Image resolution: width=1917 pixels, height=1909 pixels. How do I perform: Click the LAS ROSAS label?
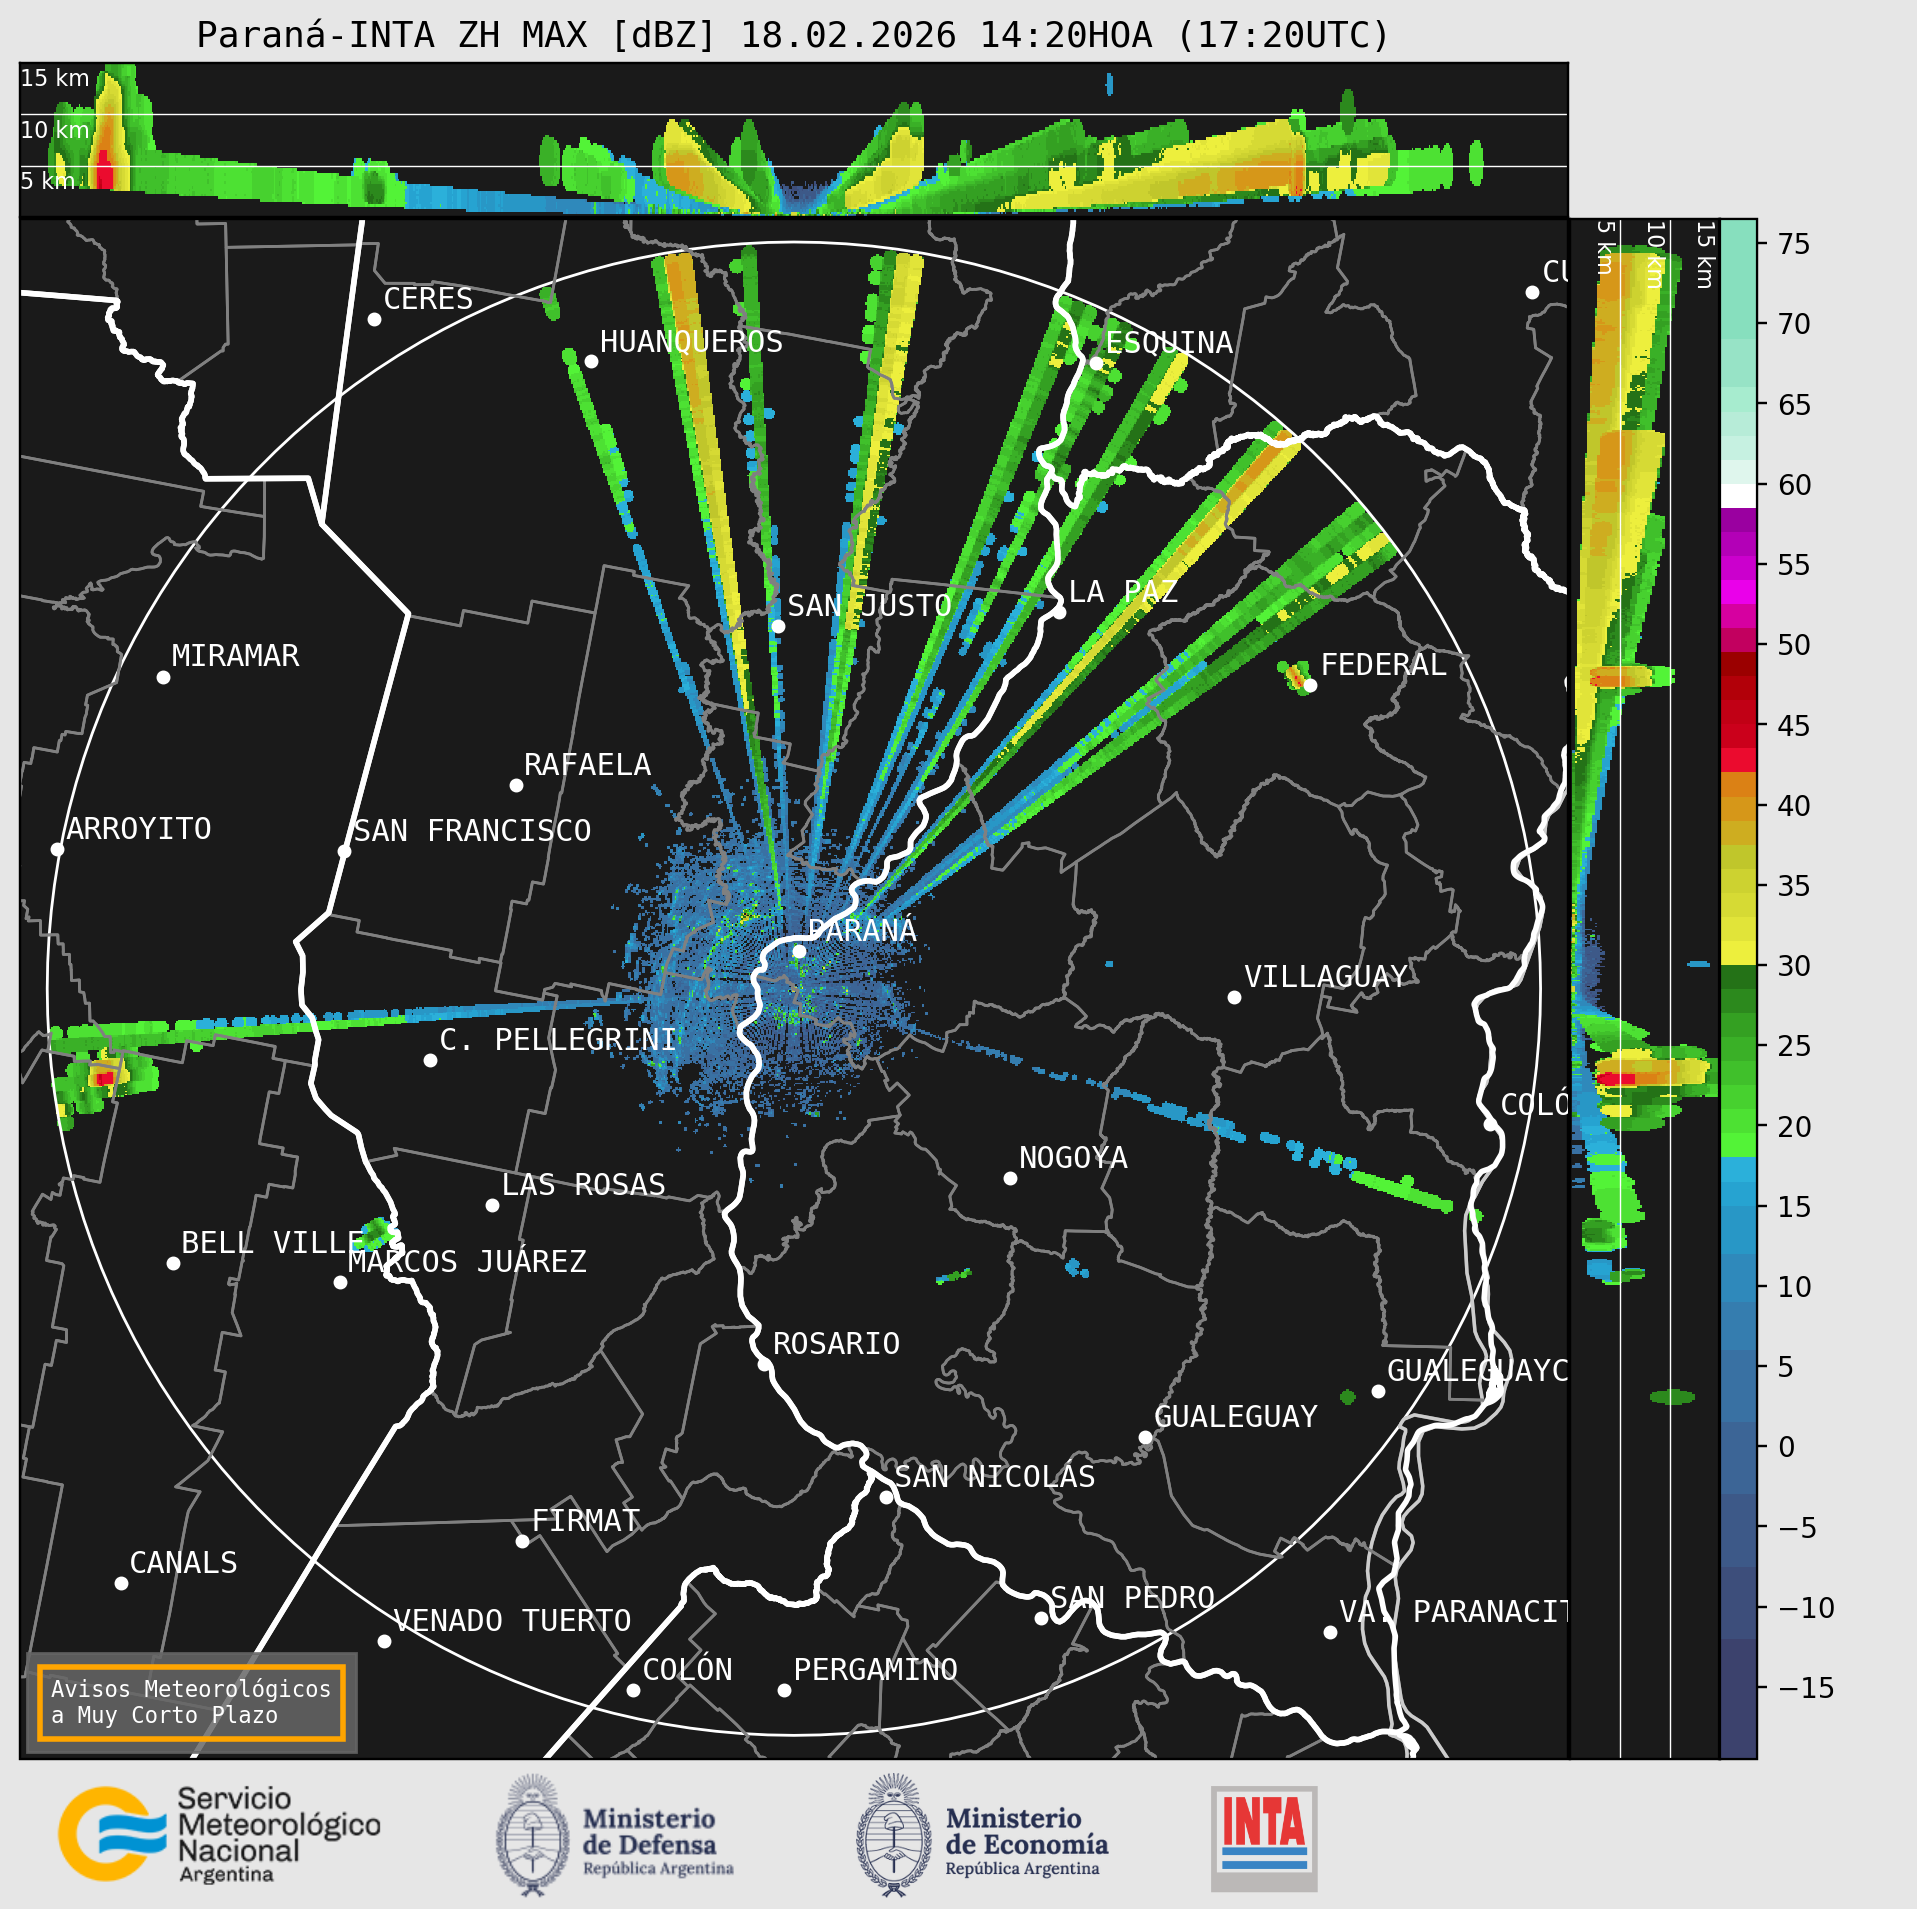coord(583,1184)
